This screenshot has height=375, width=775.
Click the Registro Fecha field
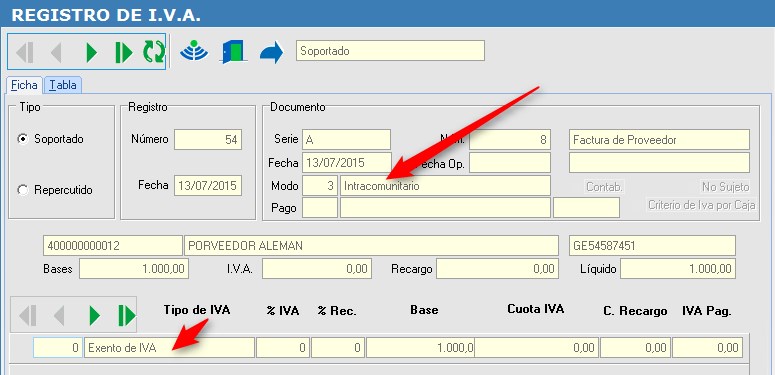tap(208, 185)
